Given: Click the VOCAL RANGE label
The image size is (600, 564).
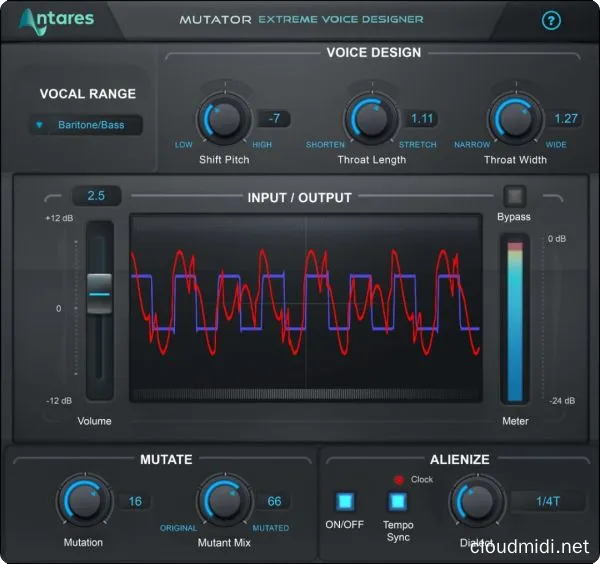Looking at the screenshot, I should pyautogui.click(x=88, y=94).
